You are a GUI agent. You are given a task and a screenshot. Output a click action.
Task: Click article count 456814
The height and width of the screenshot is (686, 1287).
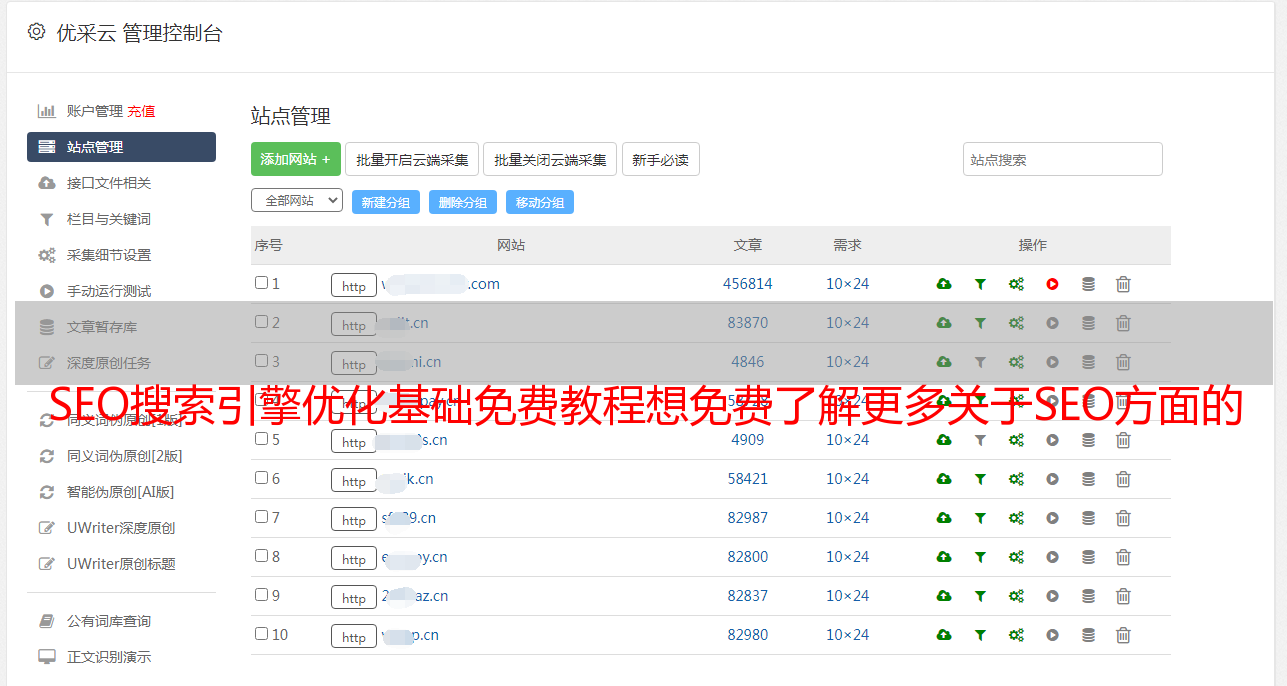(748, 284)
